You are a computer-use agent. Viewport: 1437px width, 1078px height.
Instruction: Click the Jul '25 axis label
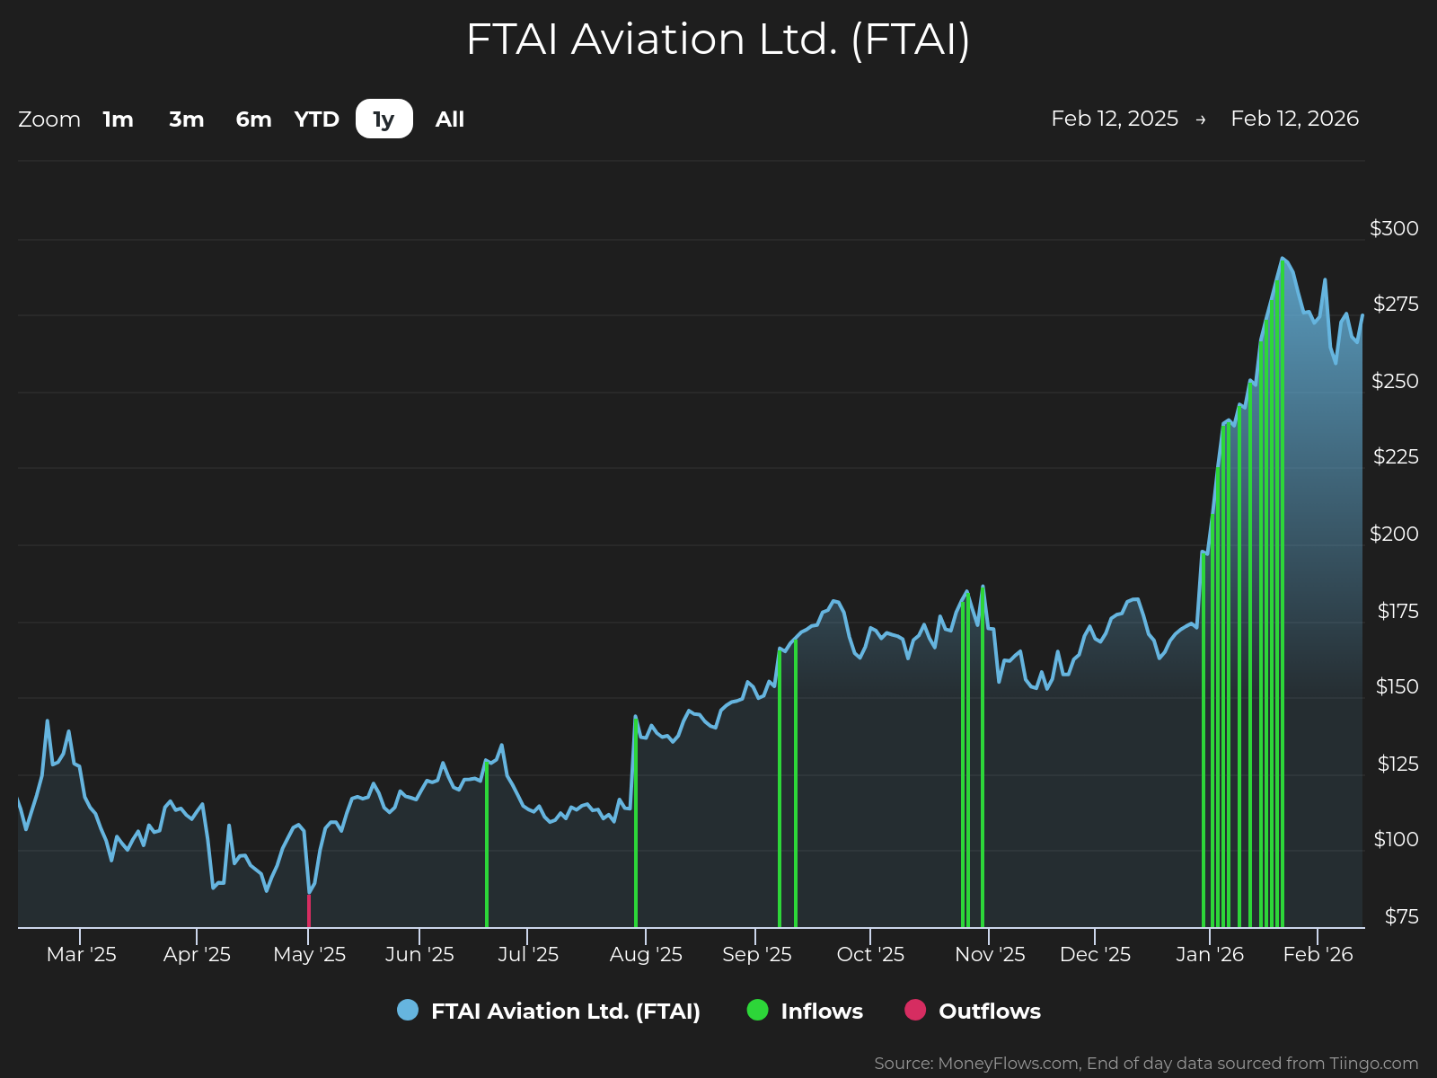click(x=528, y=954)
